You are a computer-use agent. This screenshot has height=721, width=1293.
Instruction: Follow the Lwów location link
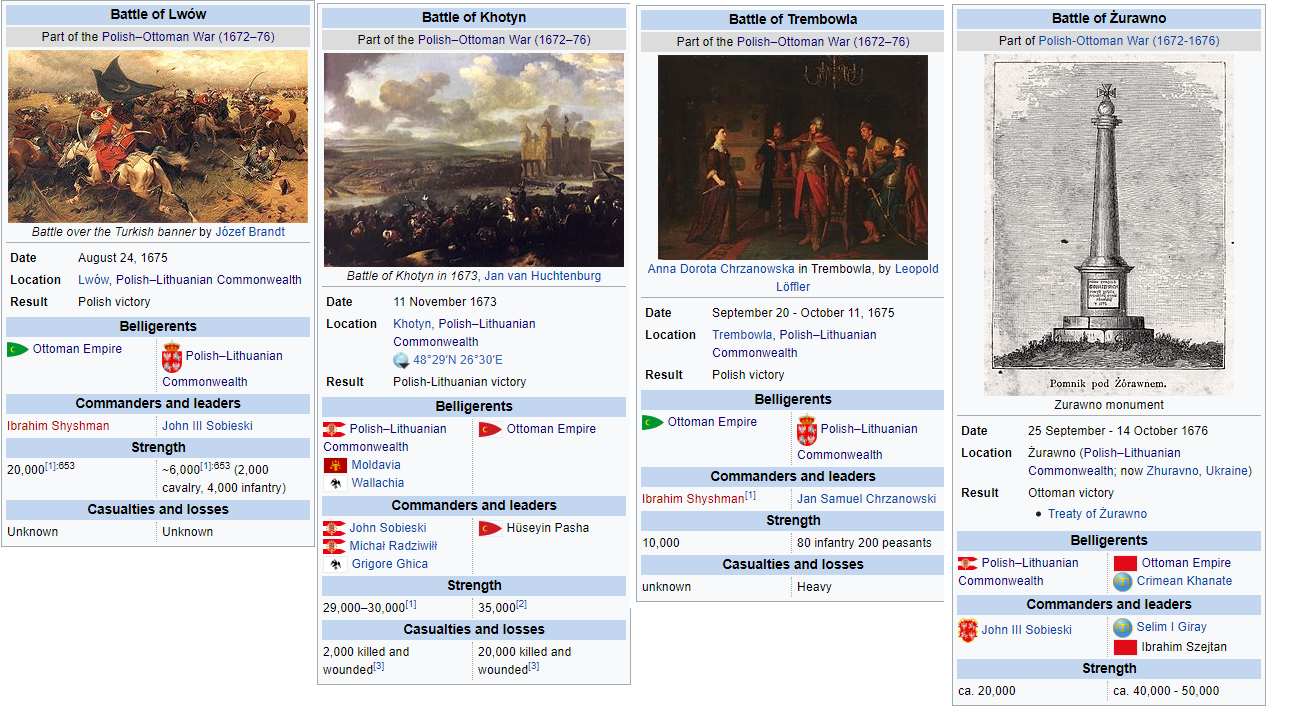click(93, 280)
